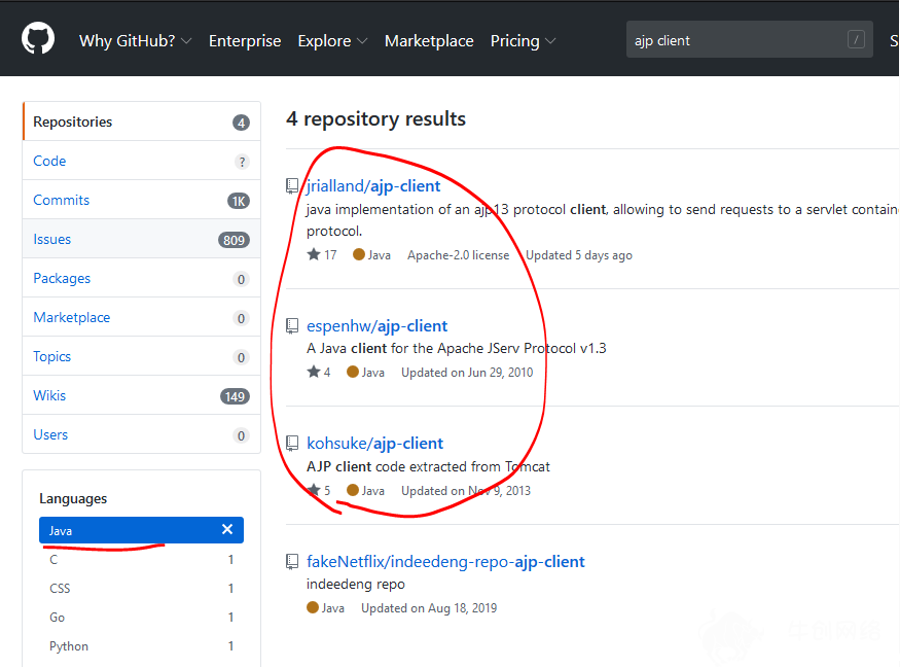Filter results by Go language
The width and height of the screenshot is (900, 667).
click(141, 617)
